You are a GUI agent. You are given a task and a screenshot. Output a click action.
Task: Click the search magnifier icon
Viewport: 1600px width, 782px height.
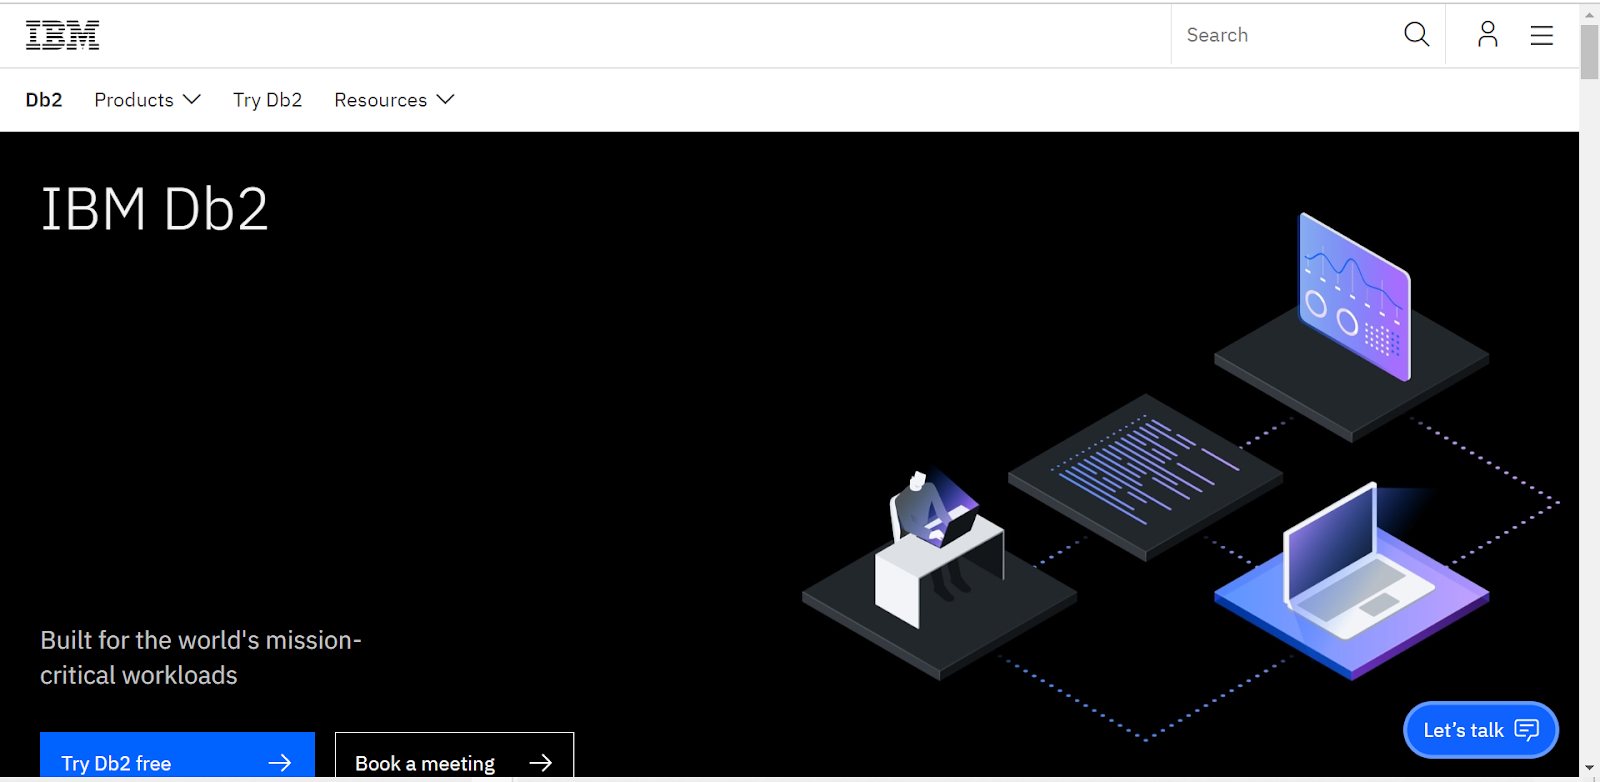click(1416, 35)
